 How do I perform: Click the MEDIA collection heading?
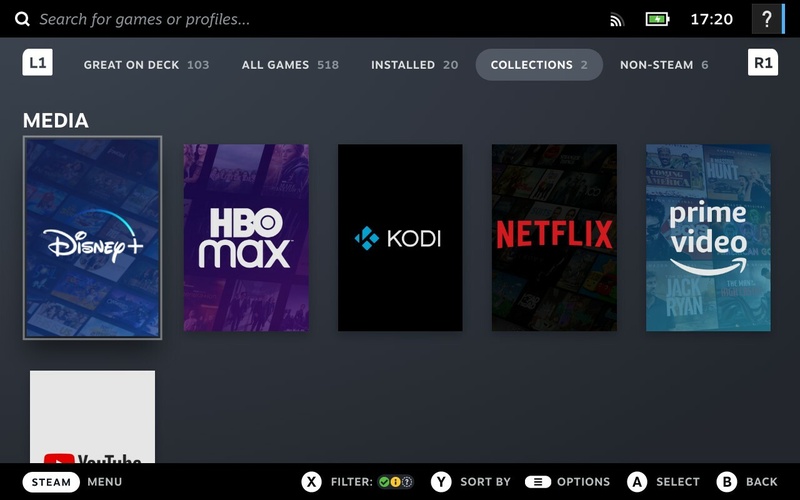[56, 121]
